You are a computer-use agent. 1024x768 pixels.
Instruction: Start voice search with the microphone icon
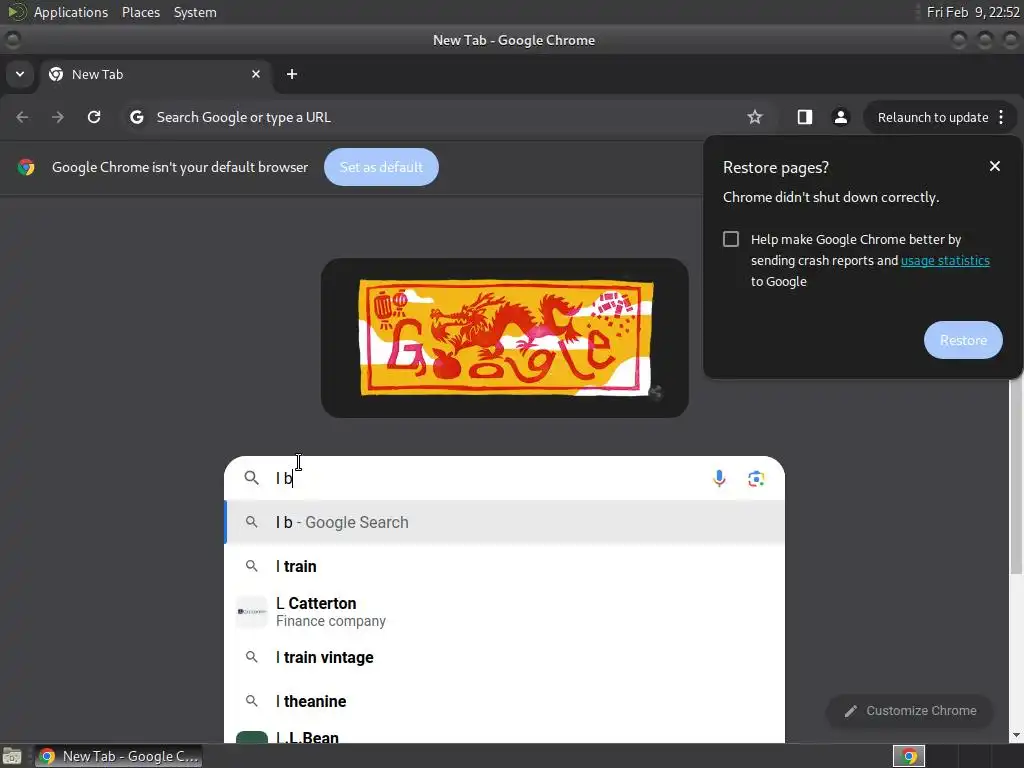point(719,479)
